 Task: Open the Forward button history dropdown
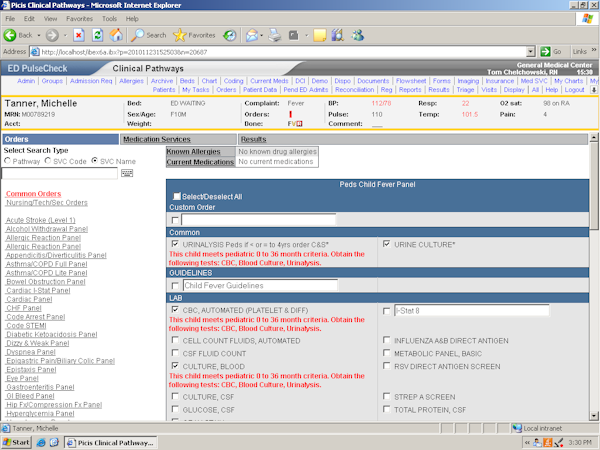(x=65, y=35)
